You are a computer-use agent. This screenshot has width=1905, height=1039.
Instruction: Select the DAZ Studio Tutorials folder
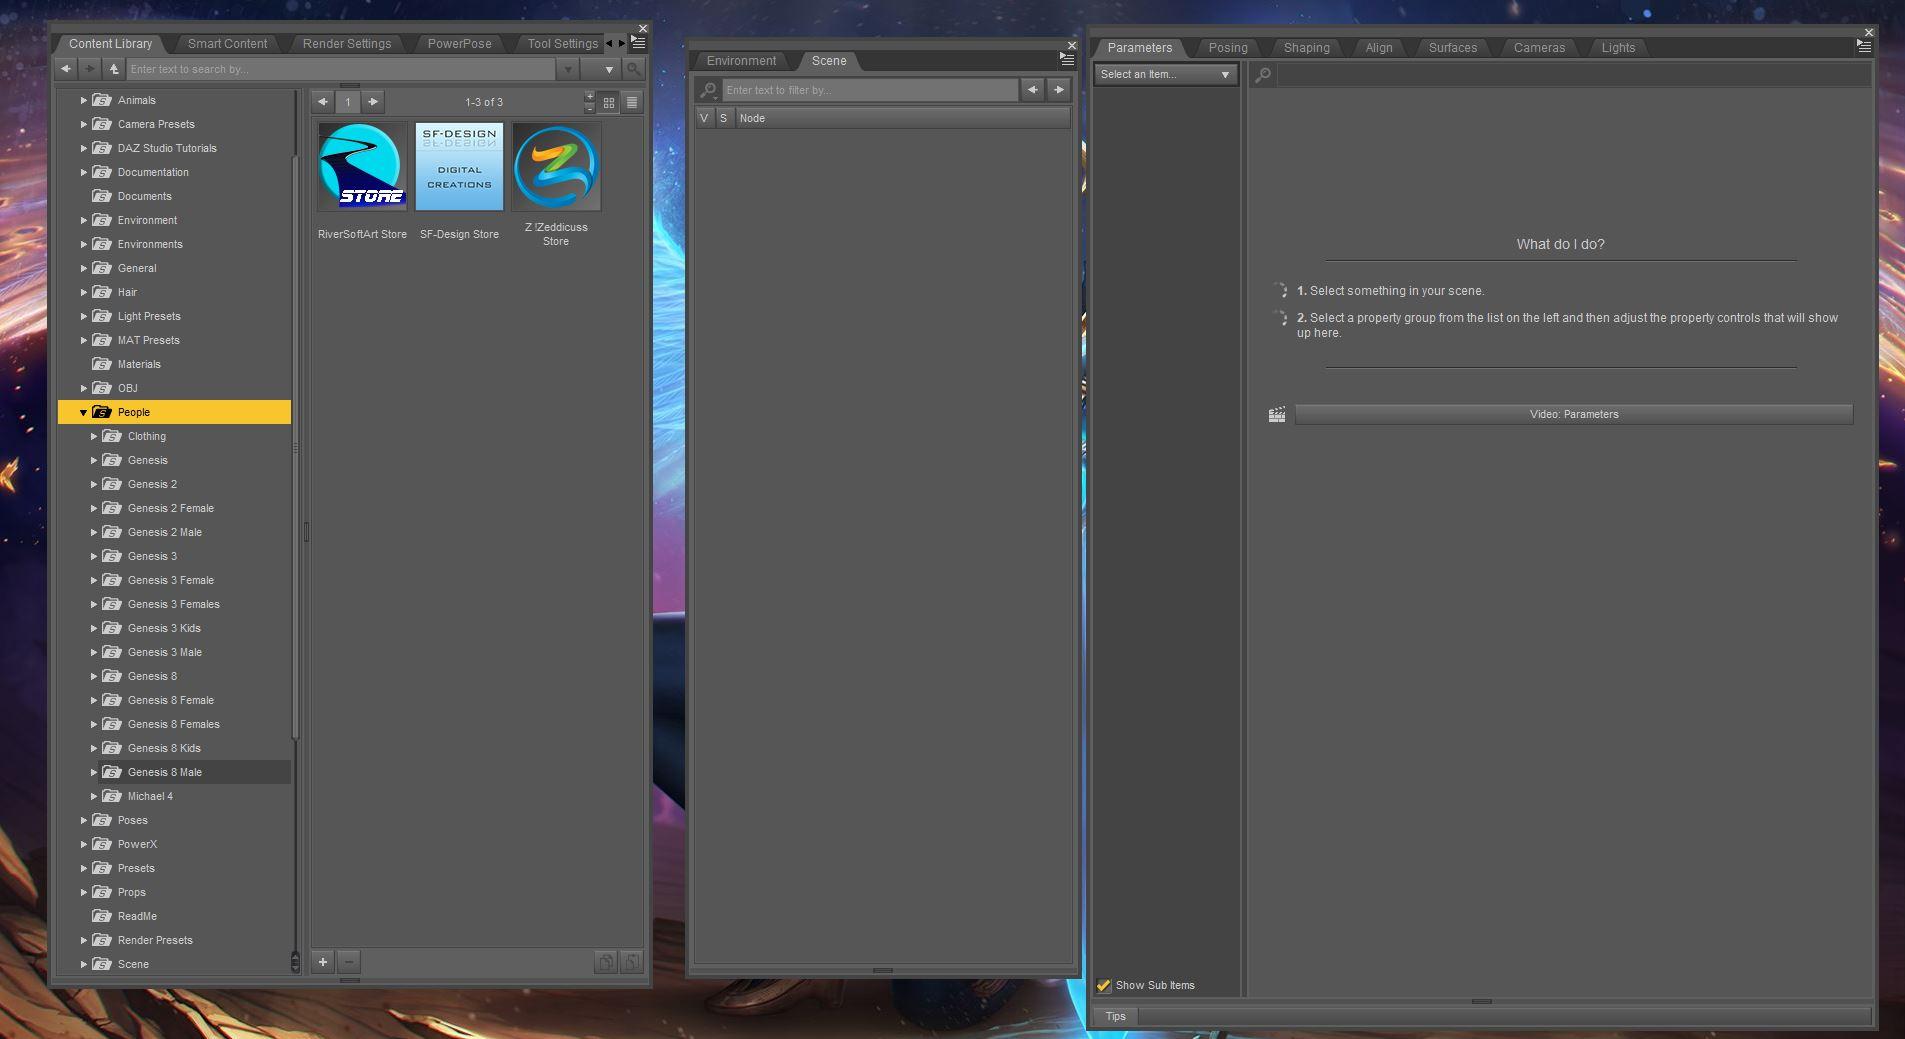tap(167, 148)
